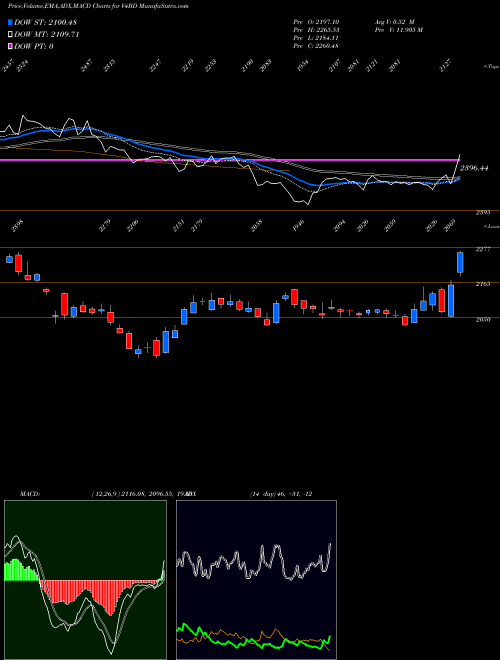This screenshot has height=660, width=500.
Task: Click the Pre H: 2265.53 high value
Action: click(x=316, y=30)
